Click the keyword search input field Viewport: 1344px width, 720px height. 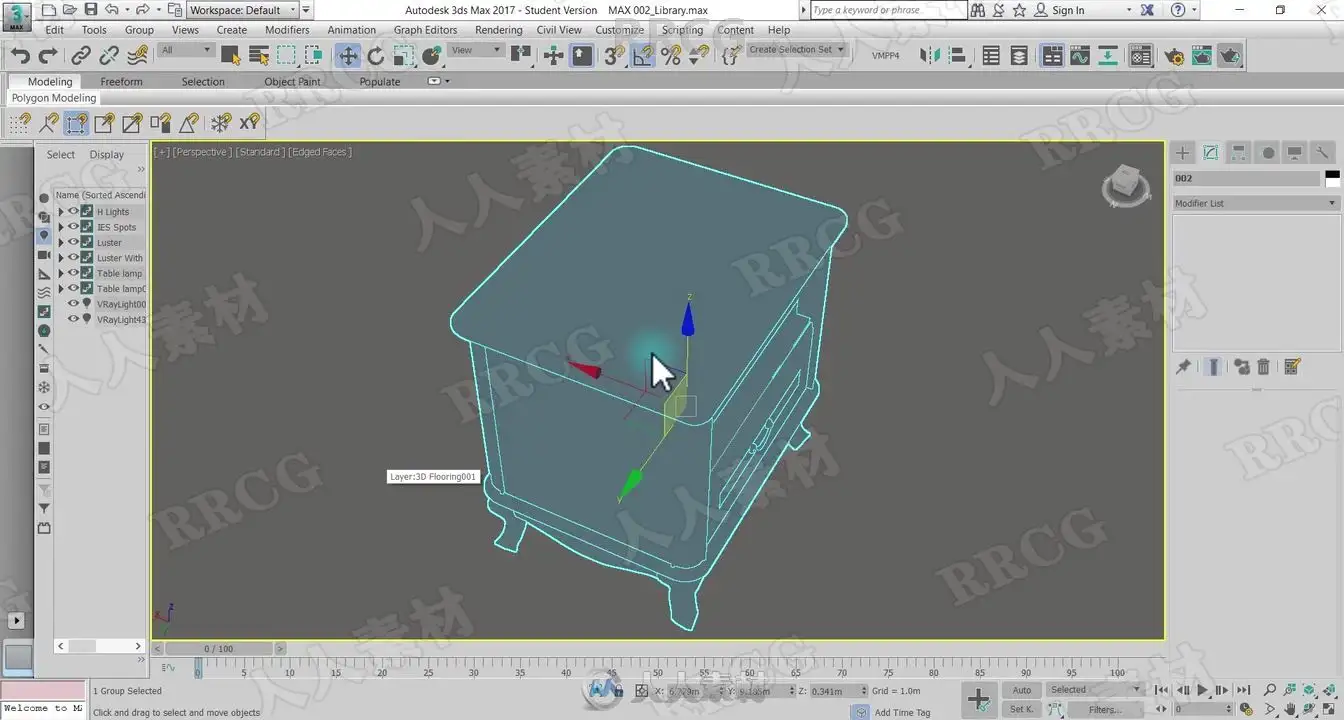(x=888, y=10)
